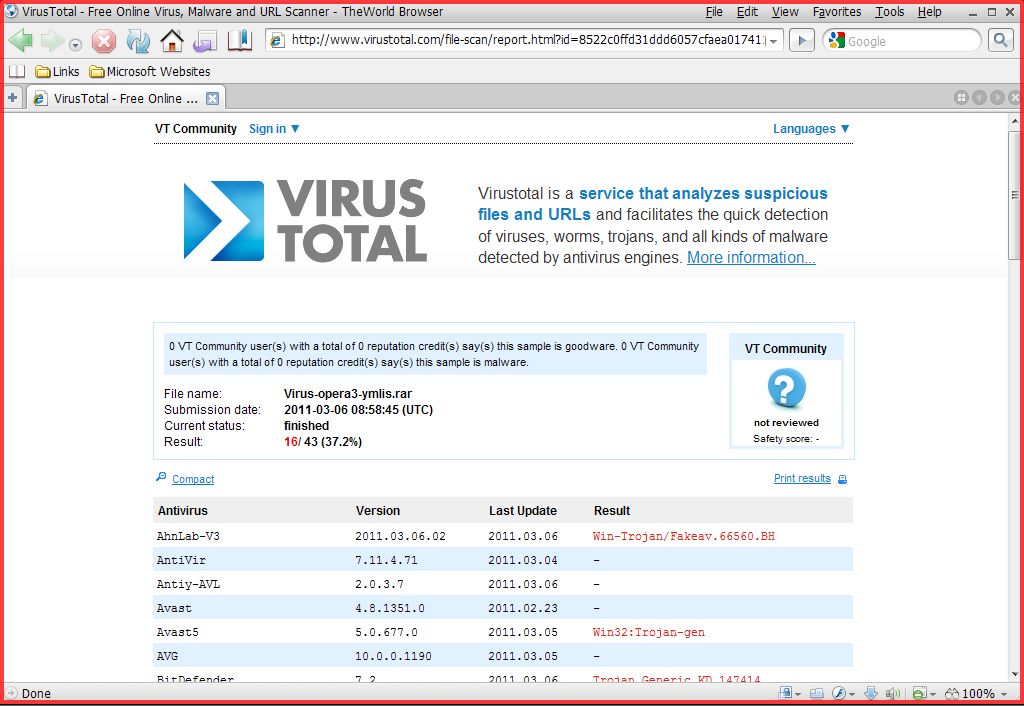This screenshot has height=706, width=1024.
Task: Open the Links favorites folder
Action: [x=57, y=71]
